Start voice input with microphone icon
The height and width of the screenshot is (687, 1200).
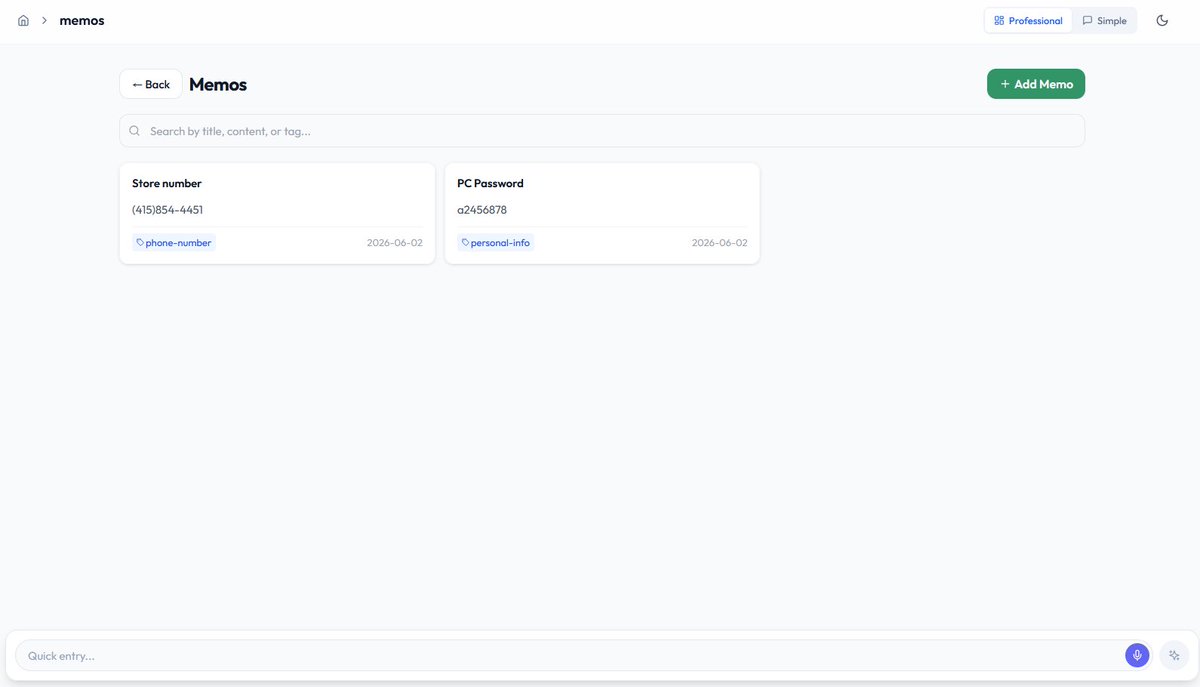pyautogui.click(x=1137, y=655)
